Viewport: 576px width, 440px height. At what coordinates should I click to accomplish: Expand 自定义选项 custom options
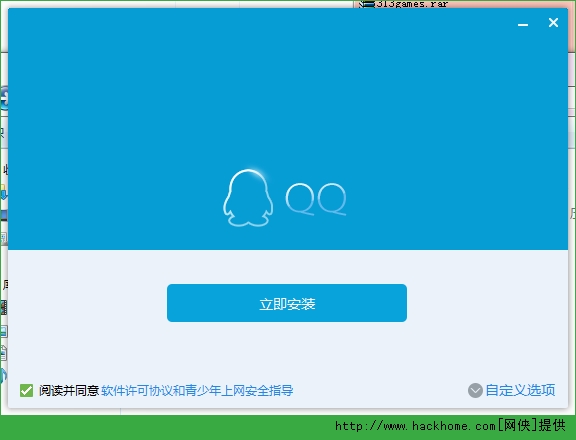520,390
